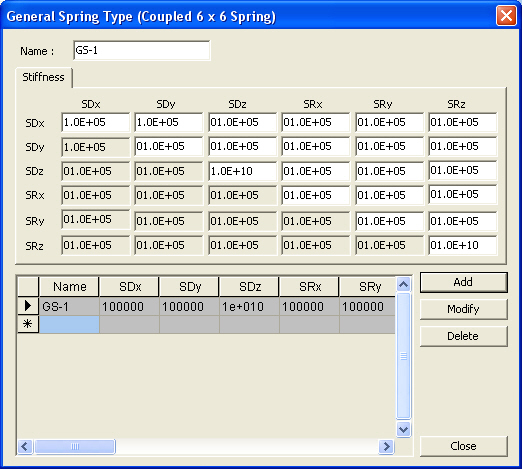Screen dimensions: 522x469
Task: Click the table's vertical scroll down arrow
Action: coord(403,429)
